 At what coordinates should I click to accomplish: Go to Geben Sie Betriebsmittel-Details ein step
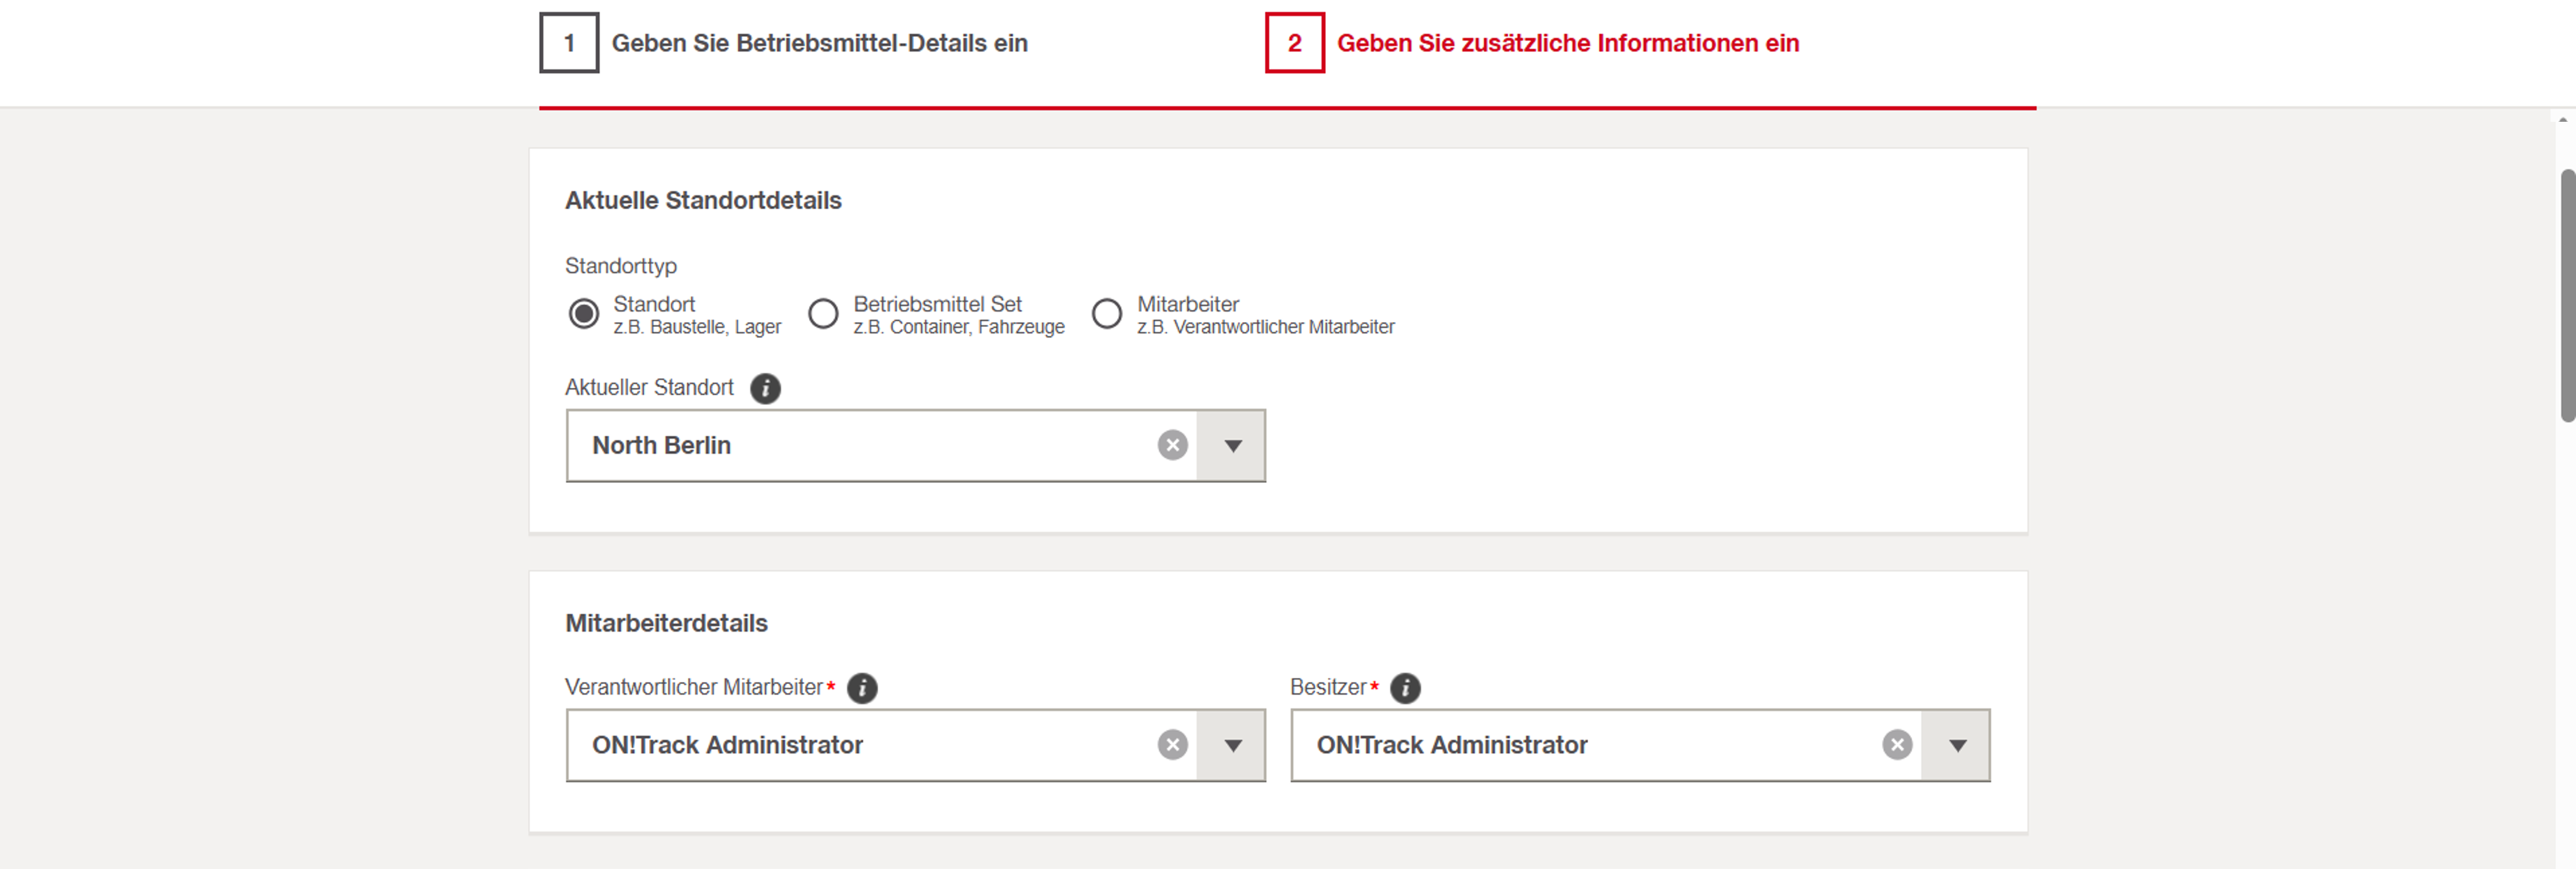coord(819,43)
